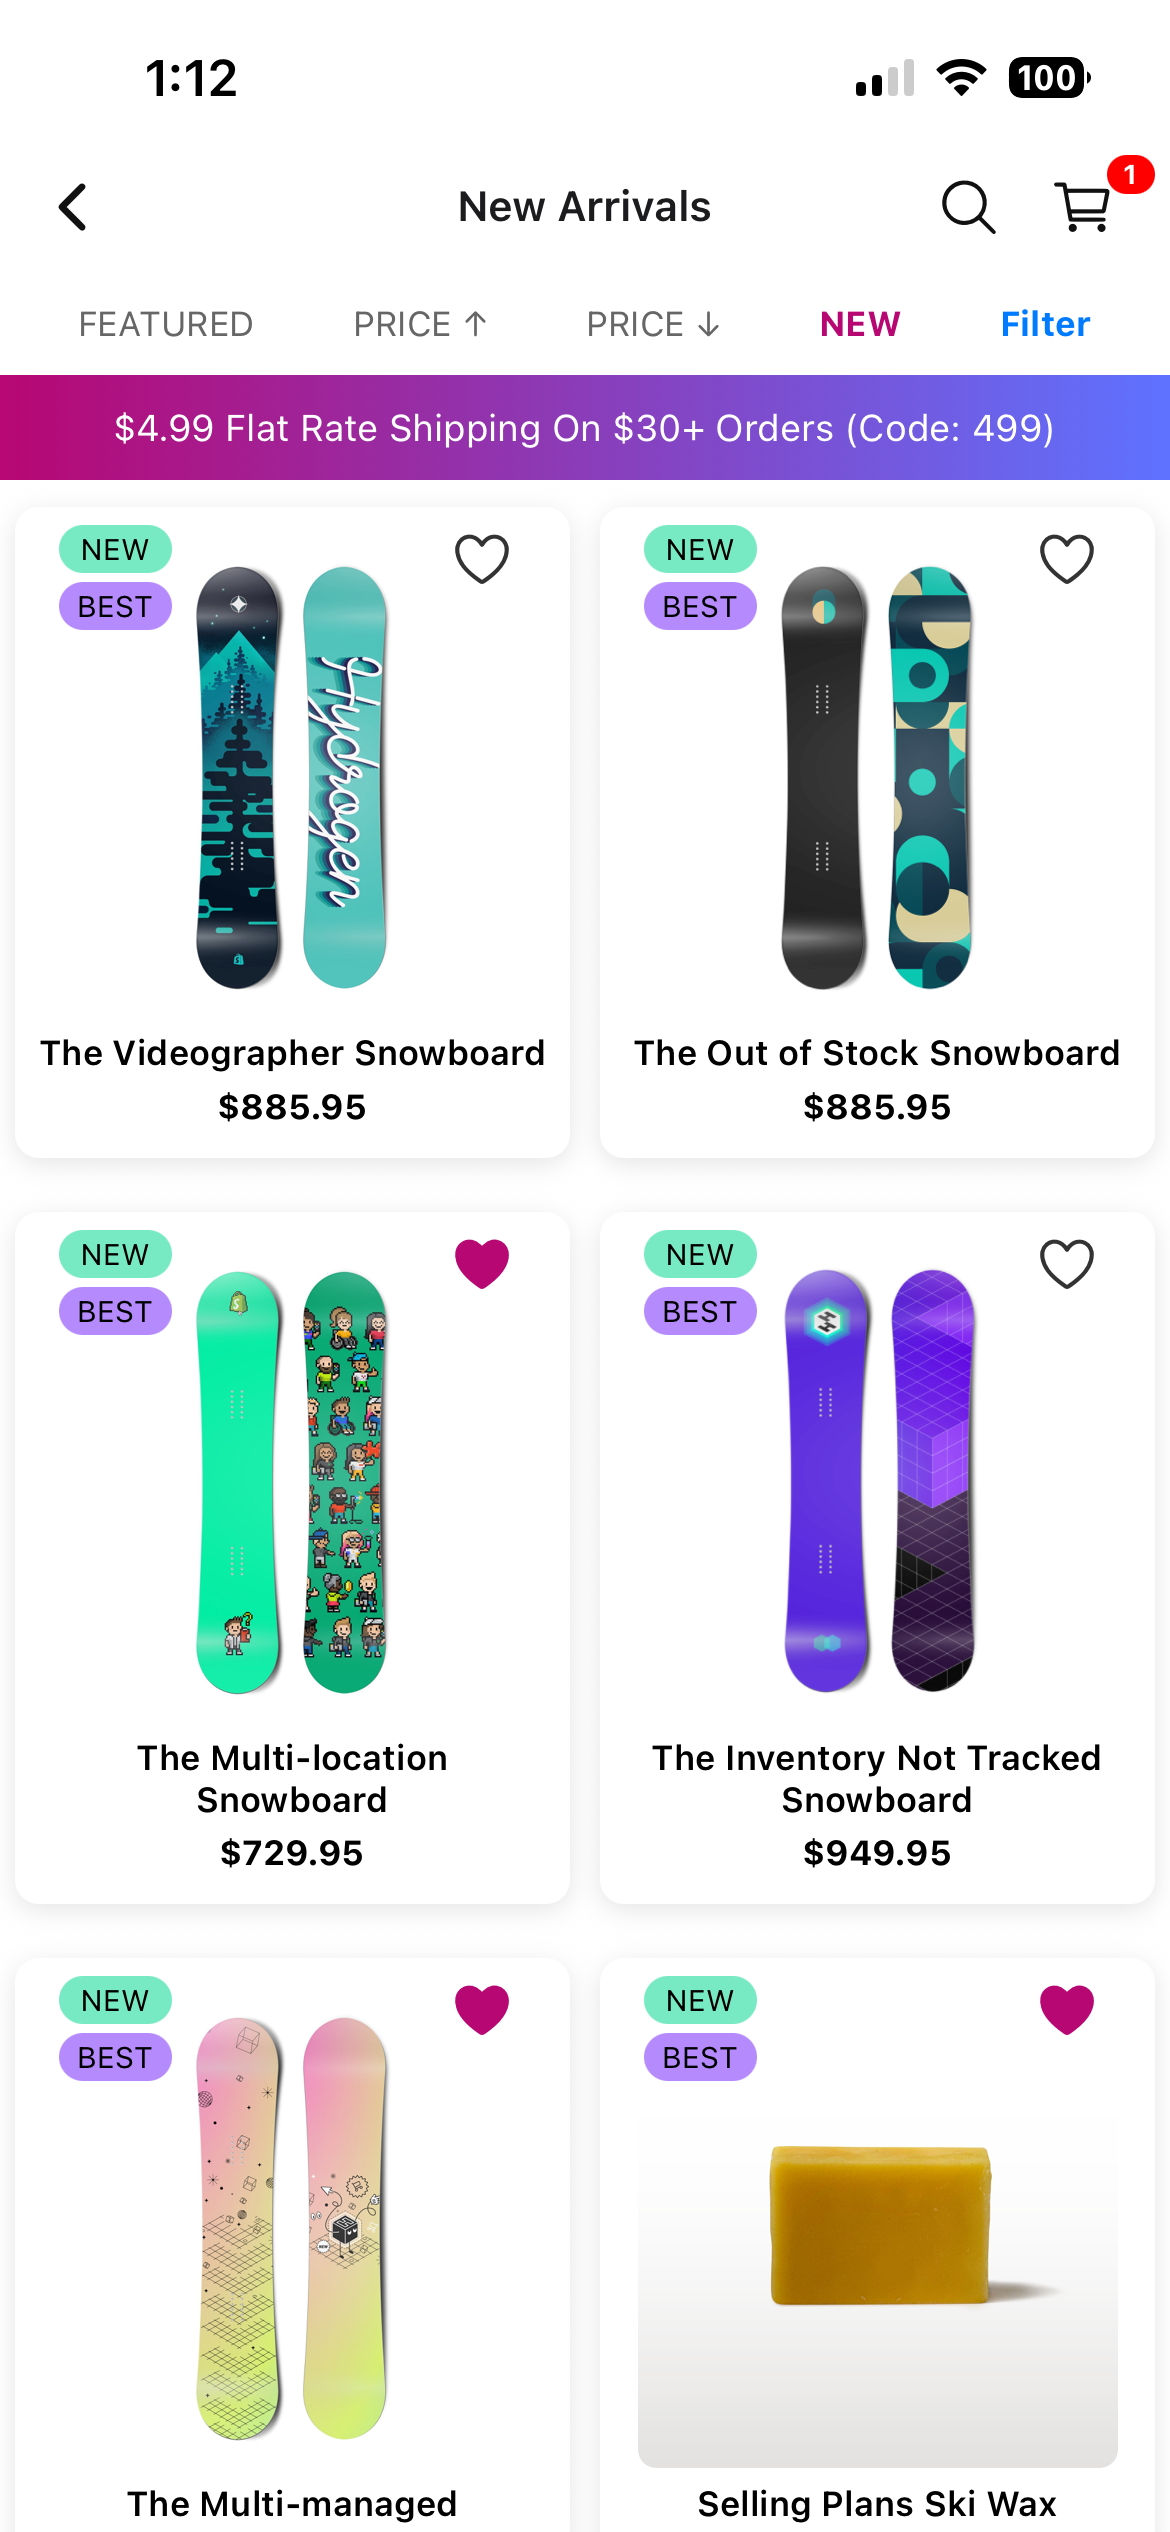The width and height of the screenshot is (1170, 2532).
Task: Open The Videographer Snowboard product title
Action: click(292, 1053)
